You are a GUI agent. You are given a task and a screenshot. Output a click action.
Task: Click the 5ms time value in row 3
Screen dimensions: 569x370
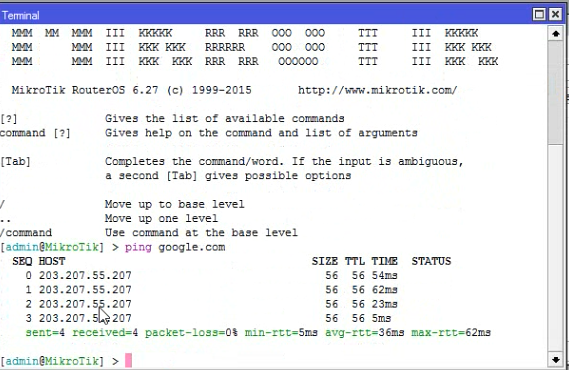(381, 318)
